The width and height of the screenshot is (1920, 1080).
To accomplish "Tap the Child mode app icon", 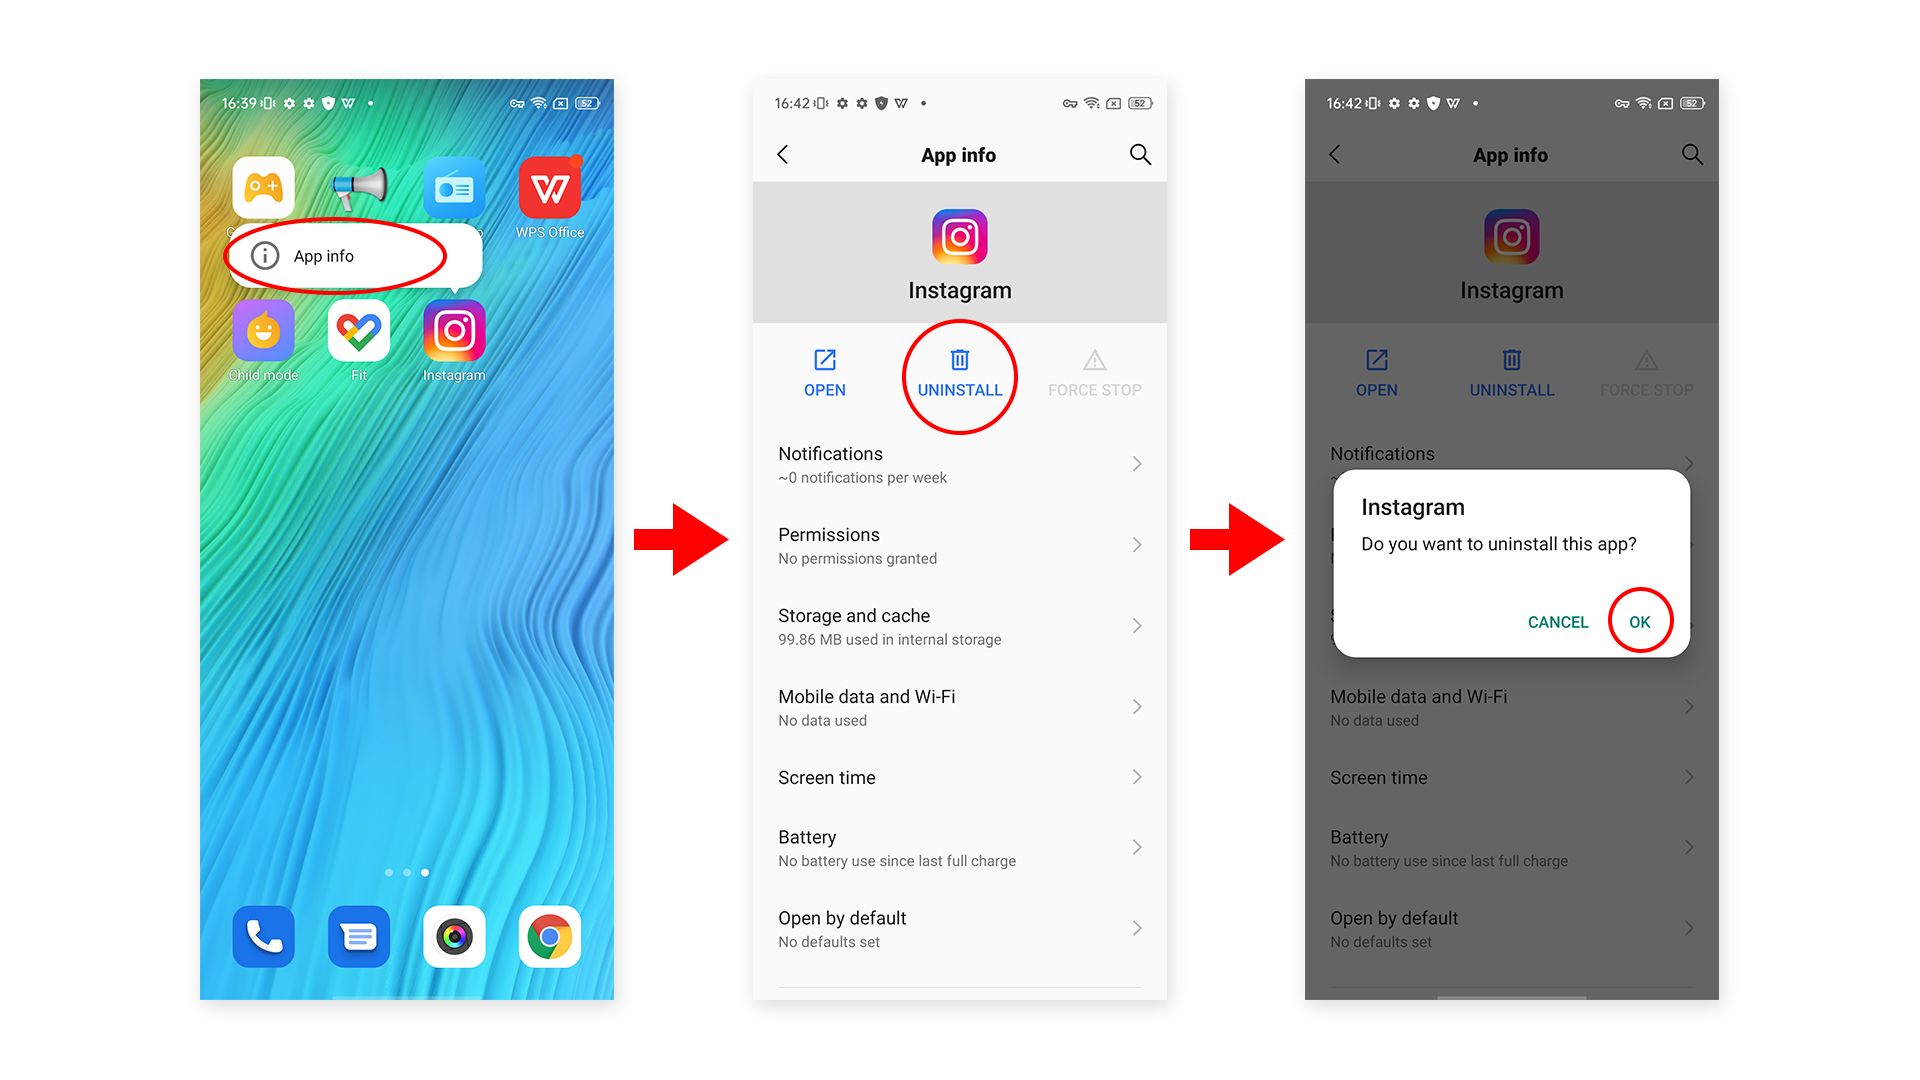I will (x=264, y=334).
